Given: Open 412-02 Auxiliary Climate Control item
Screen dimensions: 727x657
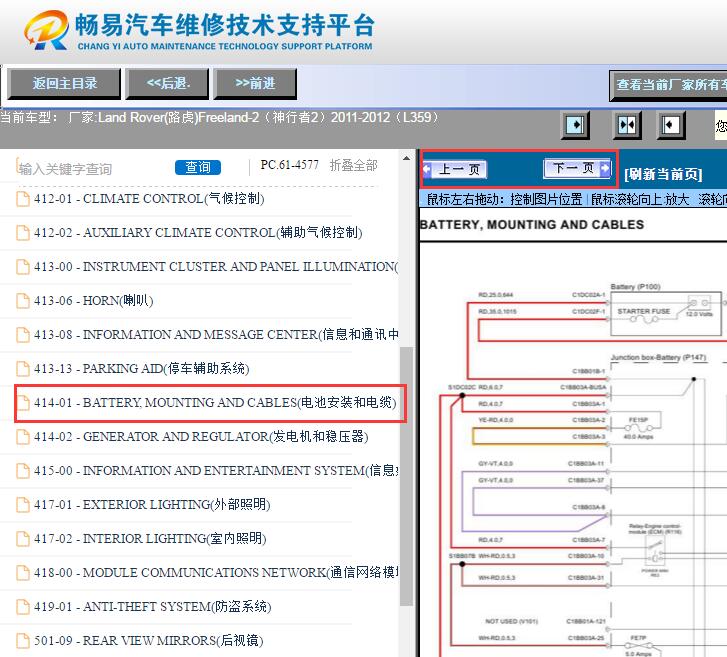Looking at the screenshot, I should 198,232.
